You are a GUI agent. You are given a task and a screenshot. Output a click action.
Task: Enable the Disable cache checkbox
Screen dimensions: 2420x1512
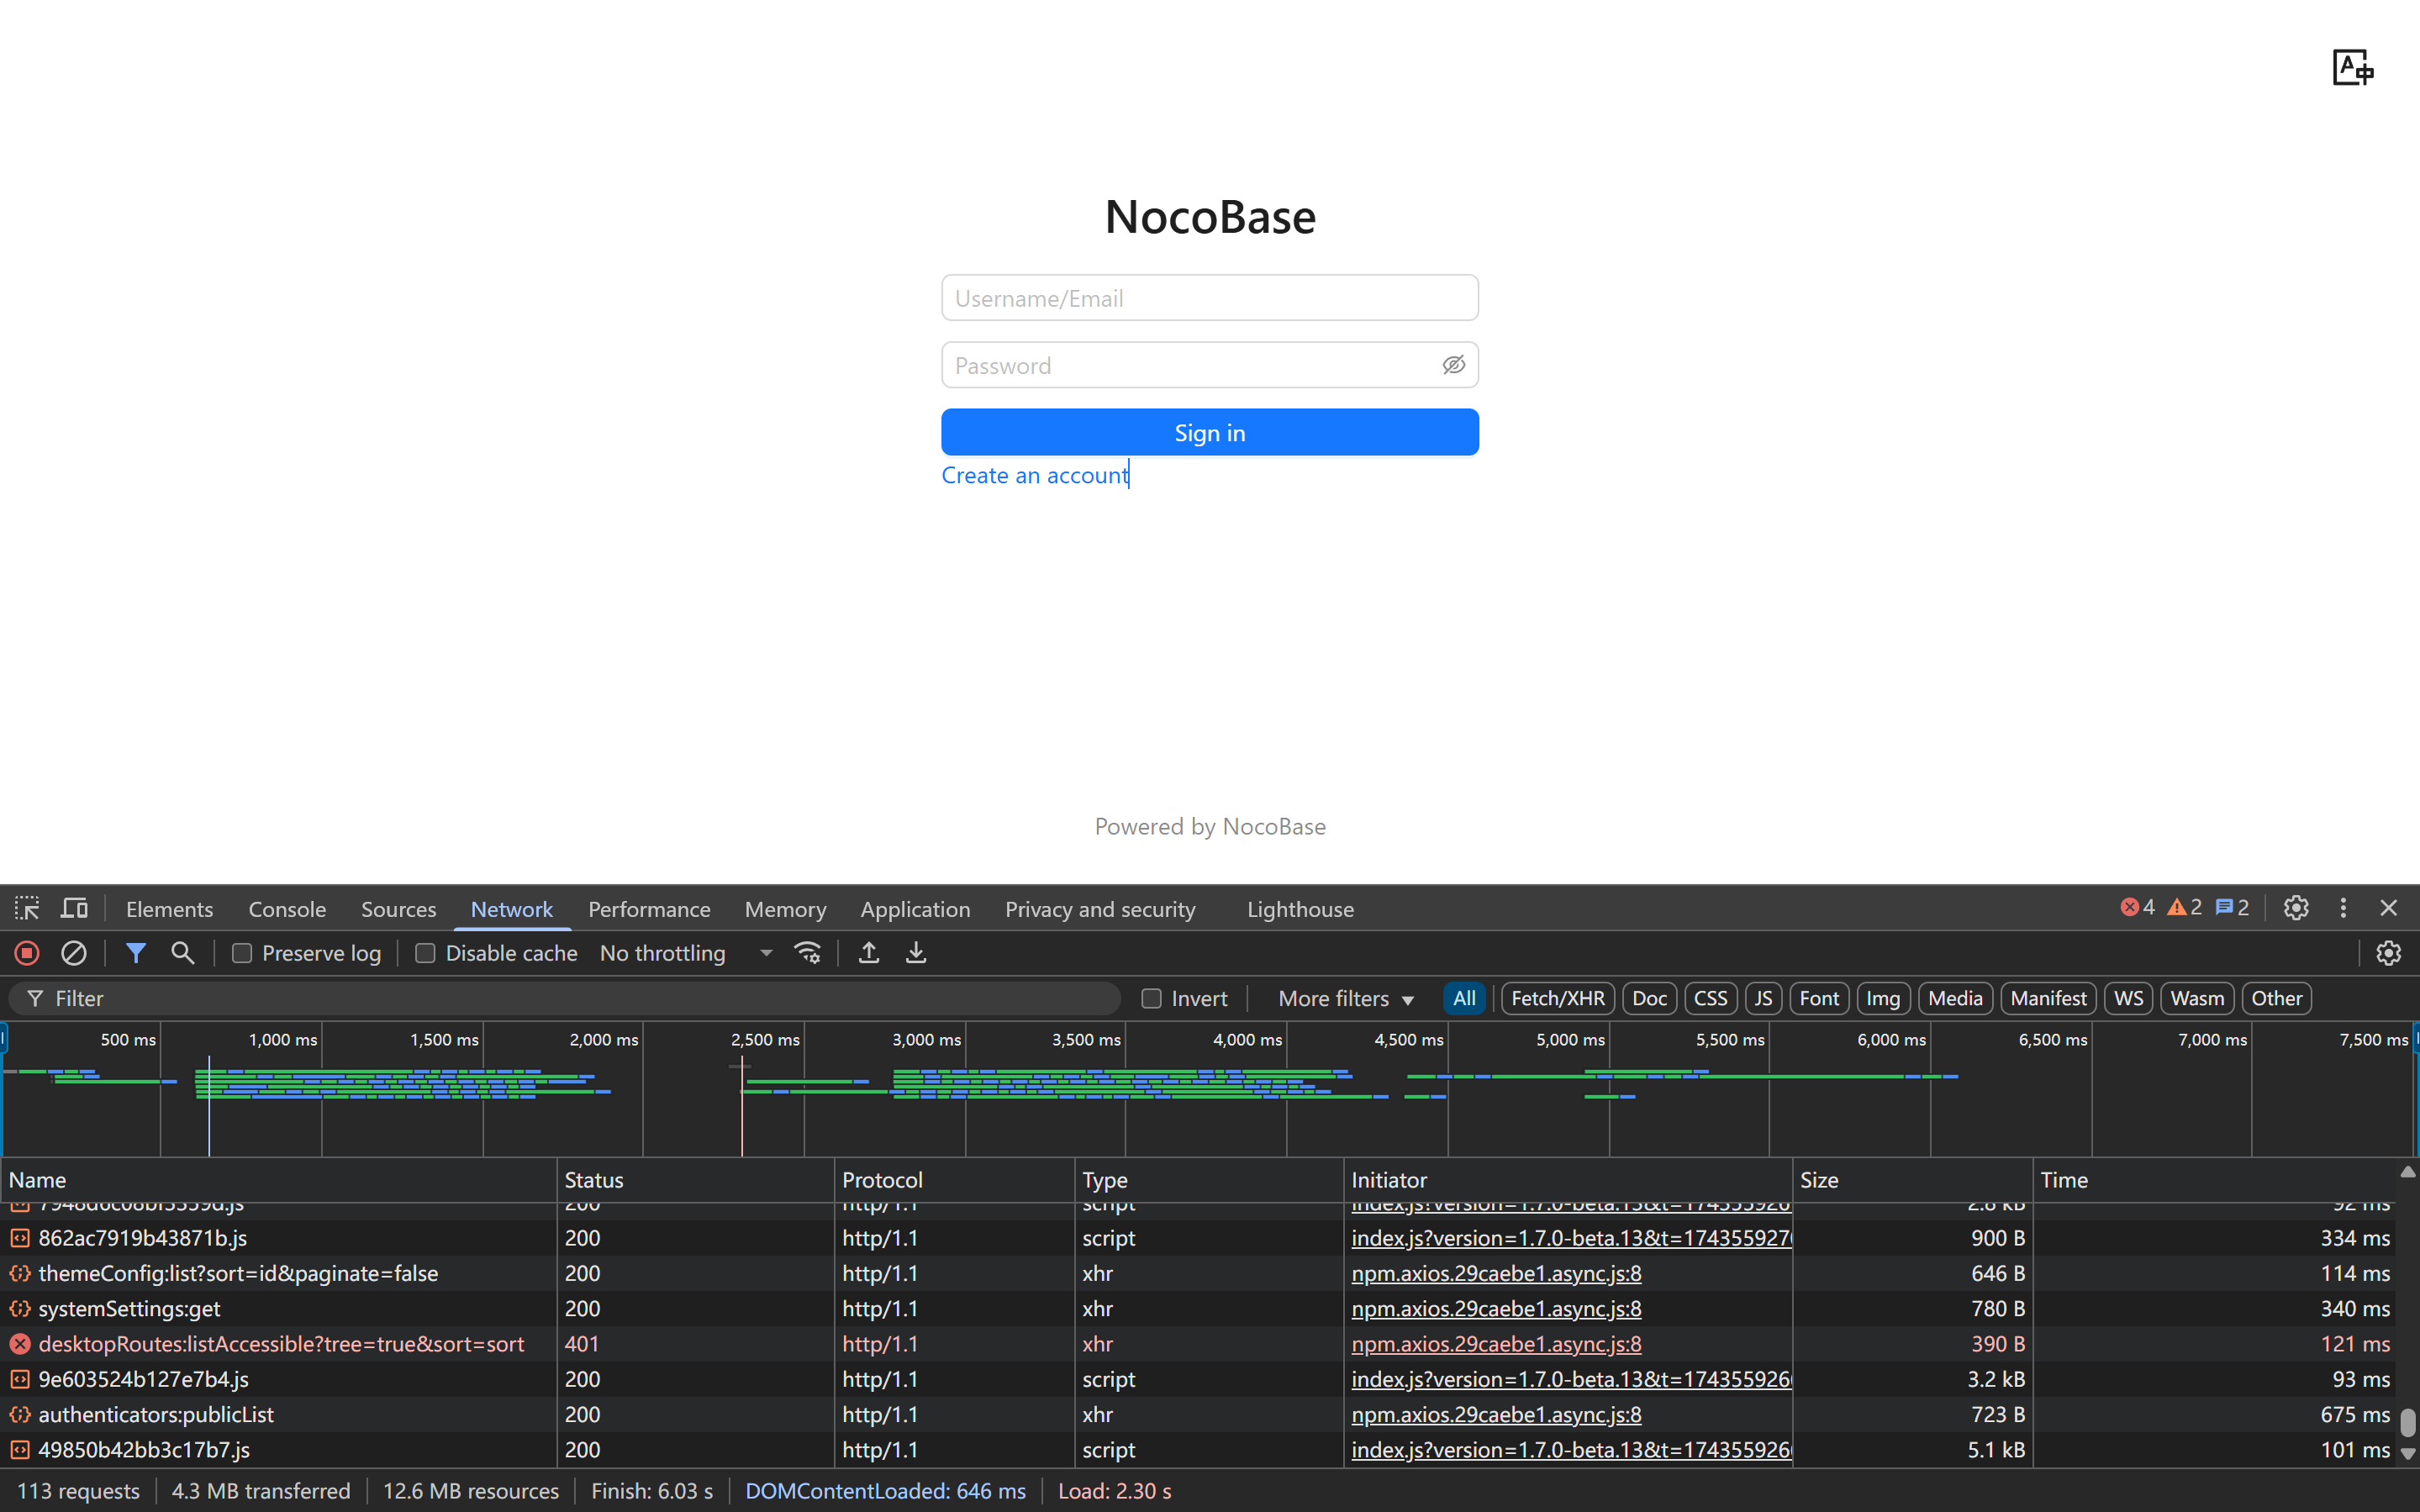click(425, 953)
